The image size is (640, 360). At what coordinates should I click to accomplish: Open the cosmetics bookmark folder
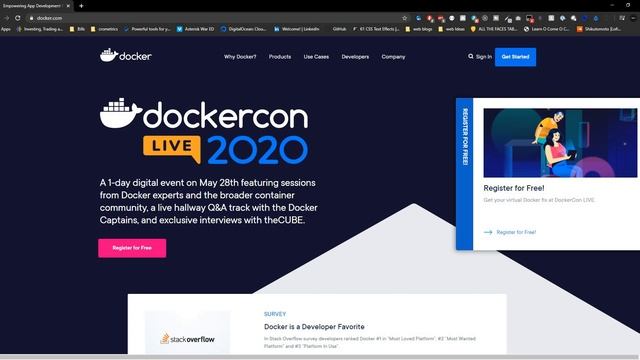click(104, 29)
